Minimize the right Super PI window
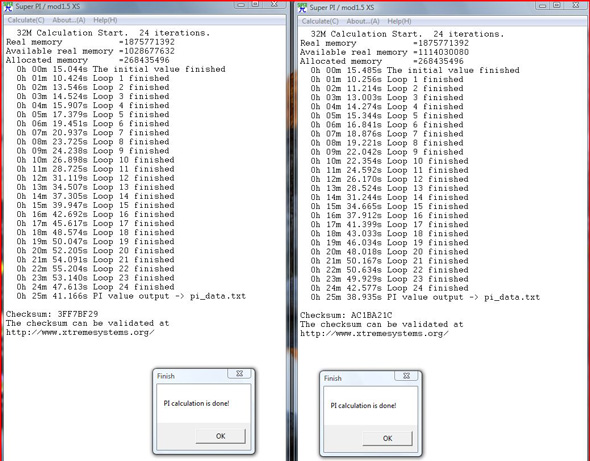This screenshot has width=590, height=461. (543, 6)
